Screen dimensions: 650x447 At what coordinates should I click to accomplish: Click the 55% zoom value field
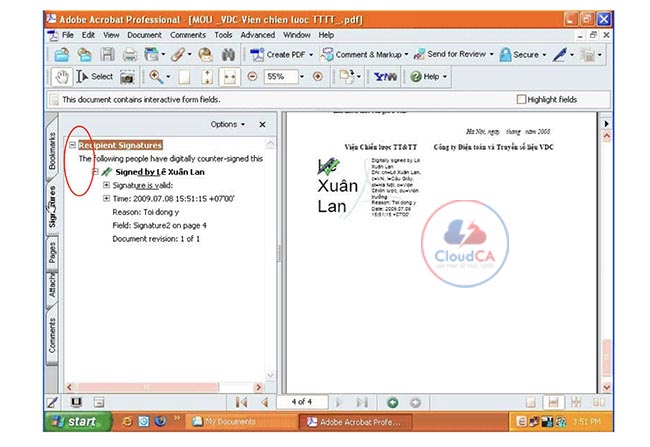[281, 77]
